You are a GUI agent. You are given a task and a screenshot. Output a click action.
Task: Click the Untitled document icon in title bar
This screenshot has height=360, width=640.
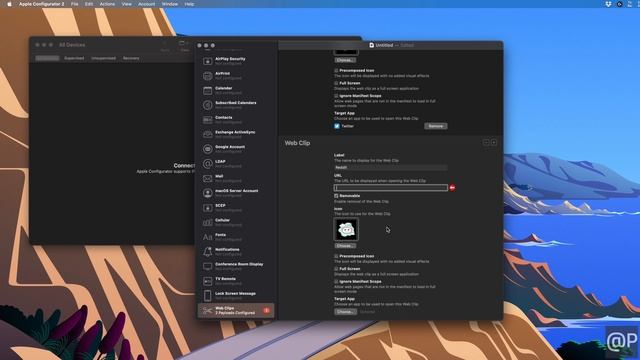371,45
